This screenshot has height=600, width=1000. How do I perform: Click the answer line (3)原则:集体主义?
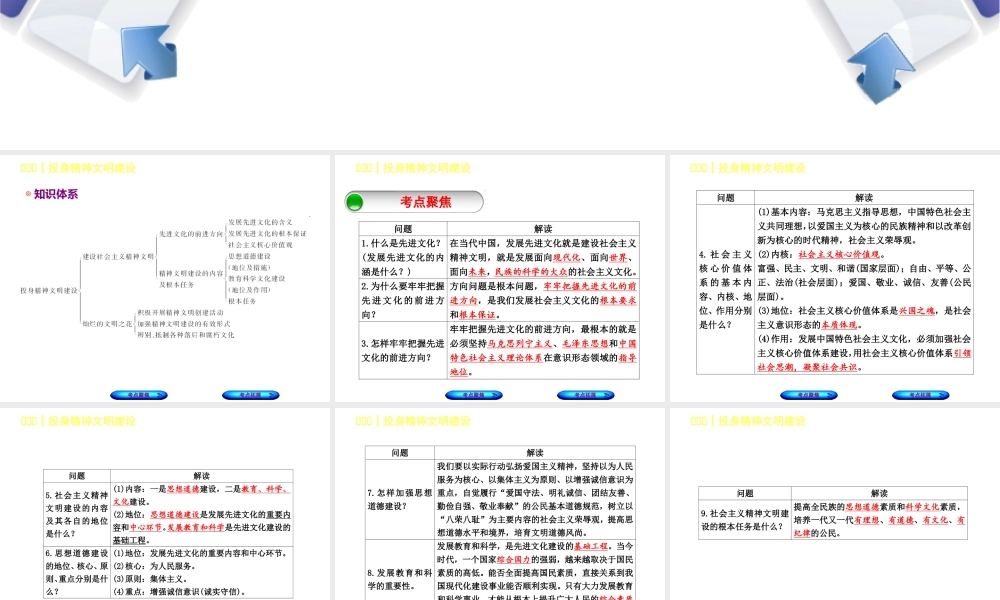150,579
